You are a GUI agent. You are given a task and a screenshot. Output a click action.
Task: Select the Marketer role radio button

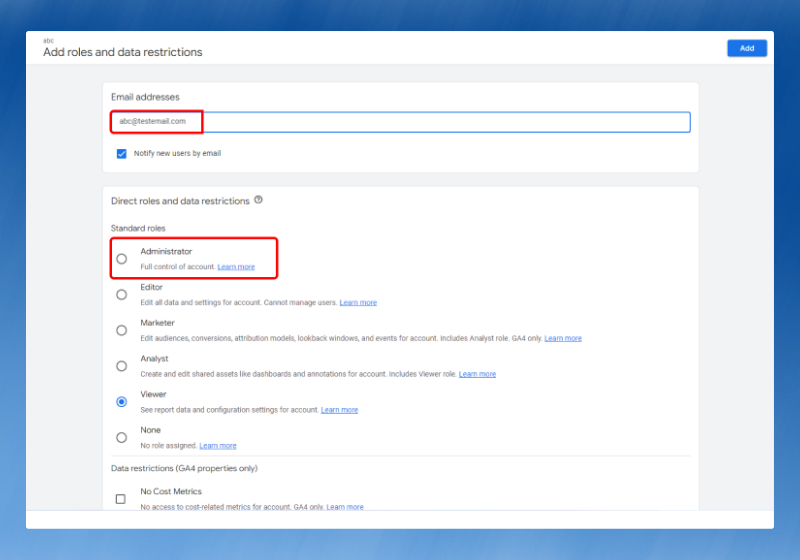click(x=121, y=330)
